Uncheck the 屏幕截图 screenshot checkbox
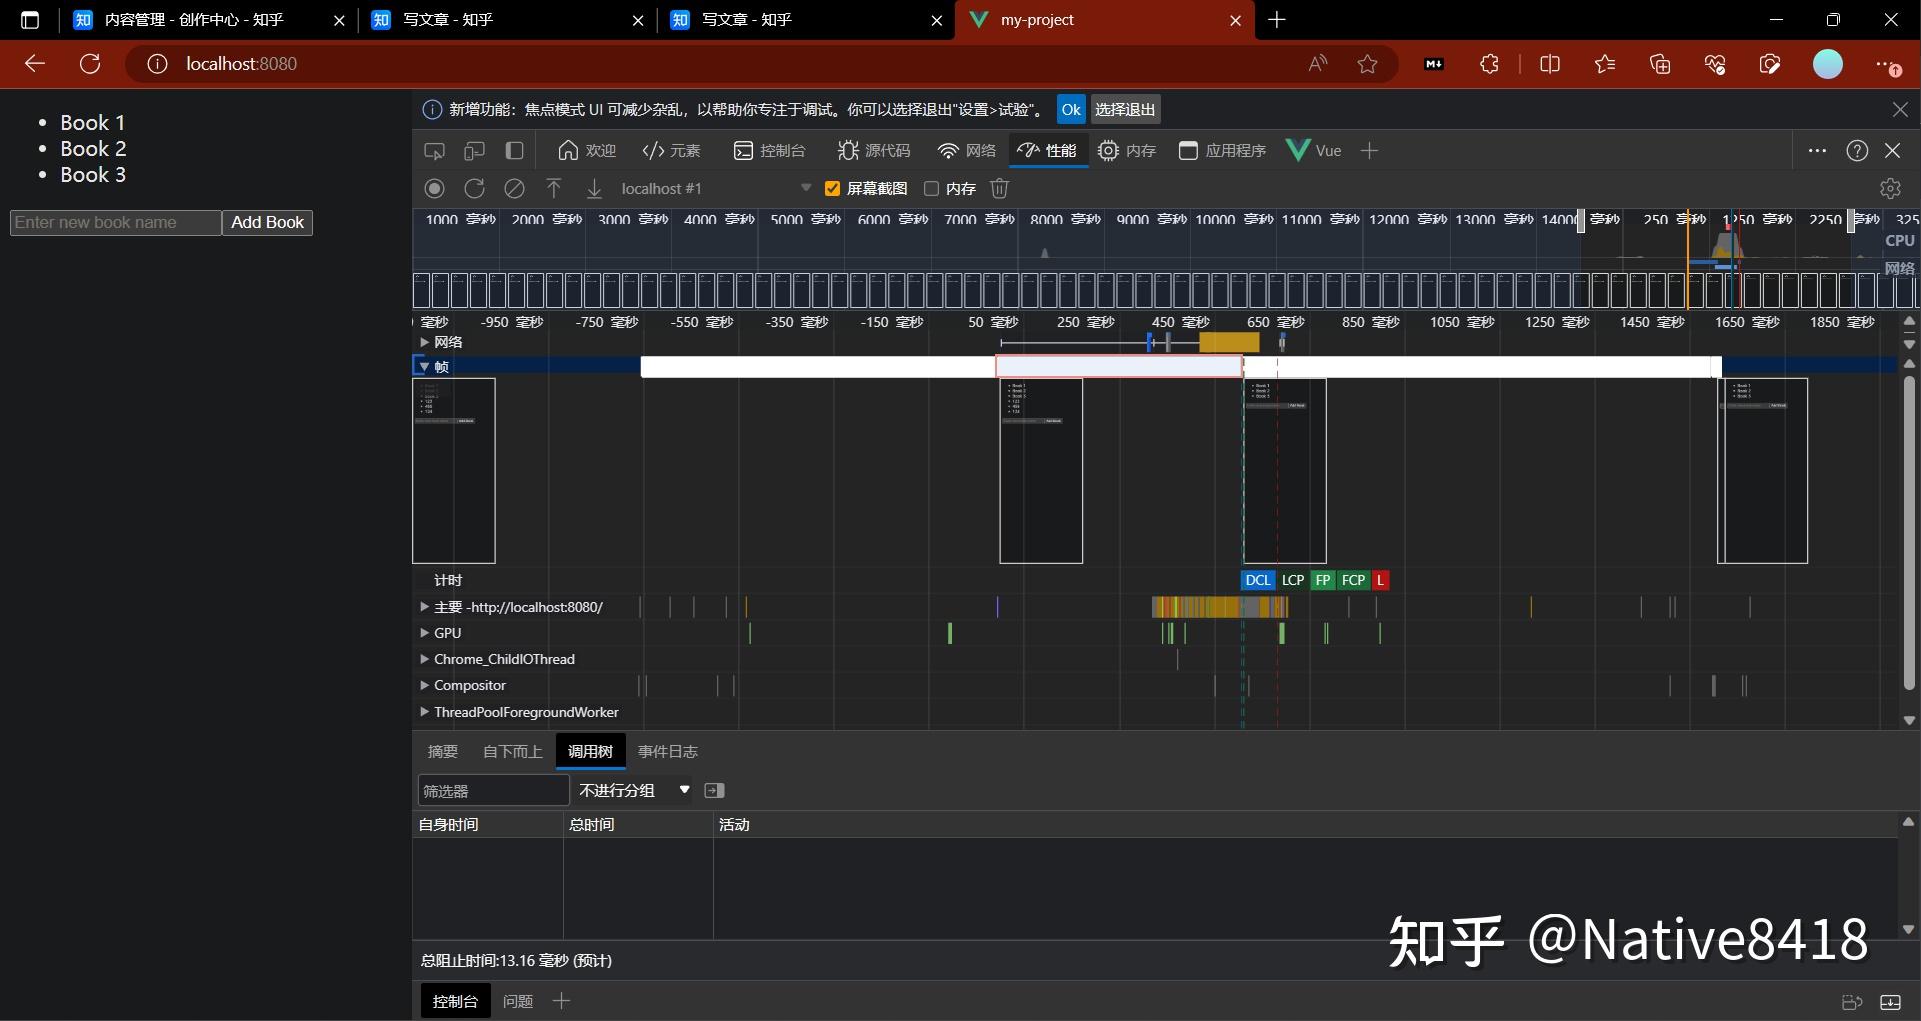The height and width of the screenshot is (1021, 1921). point(833,188)
